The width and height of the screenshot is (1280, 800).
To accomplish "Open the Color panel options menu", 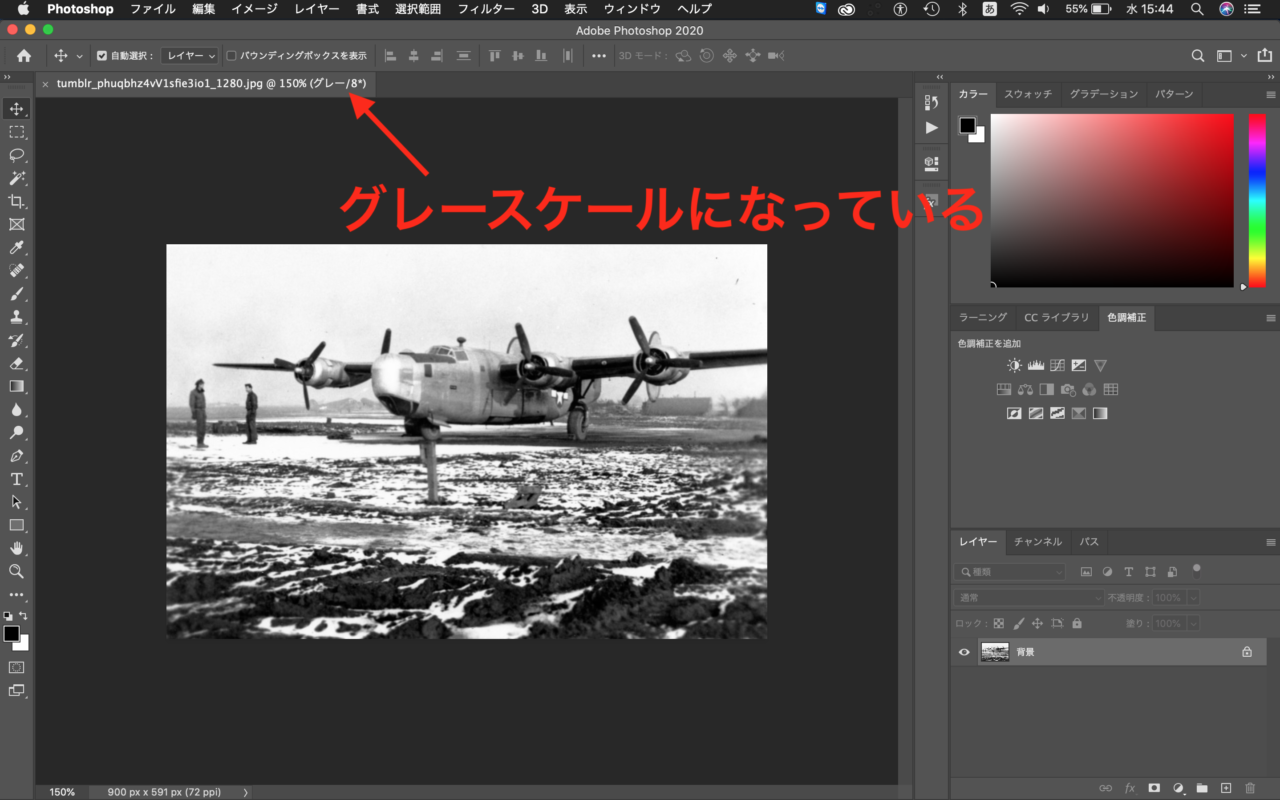I will coord(1271,94).
